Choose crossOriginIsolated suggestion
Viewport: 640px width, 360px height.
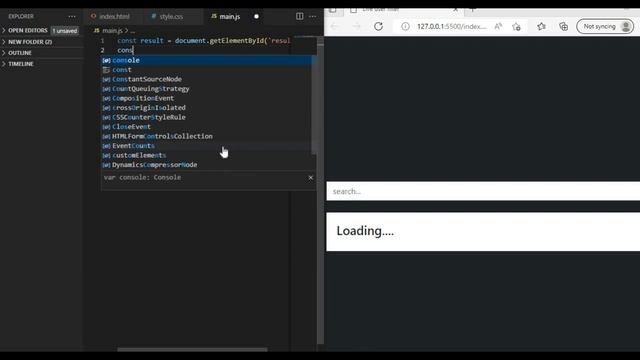206,108
